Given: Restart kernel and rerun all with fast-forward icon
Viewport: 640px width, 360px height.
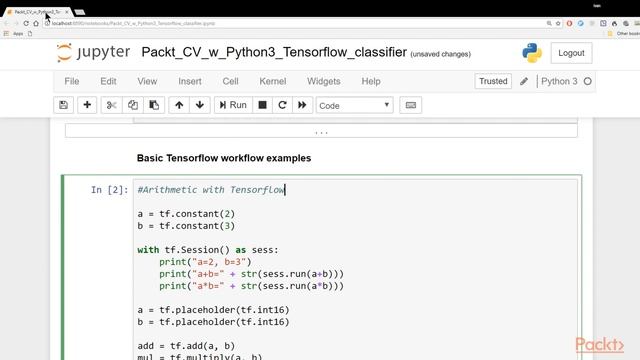Looking at the screenshot, I should click(x=302, y=105).
